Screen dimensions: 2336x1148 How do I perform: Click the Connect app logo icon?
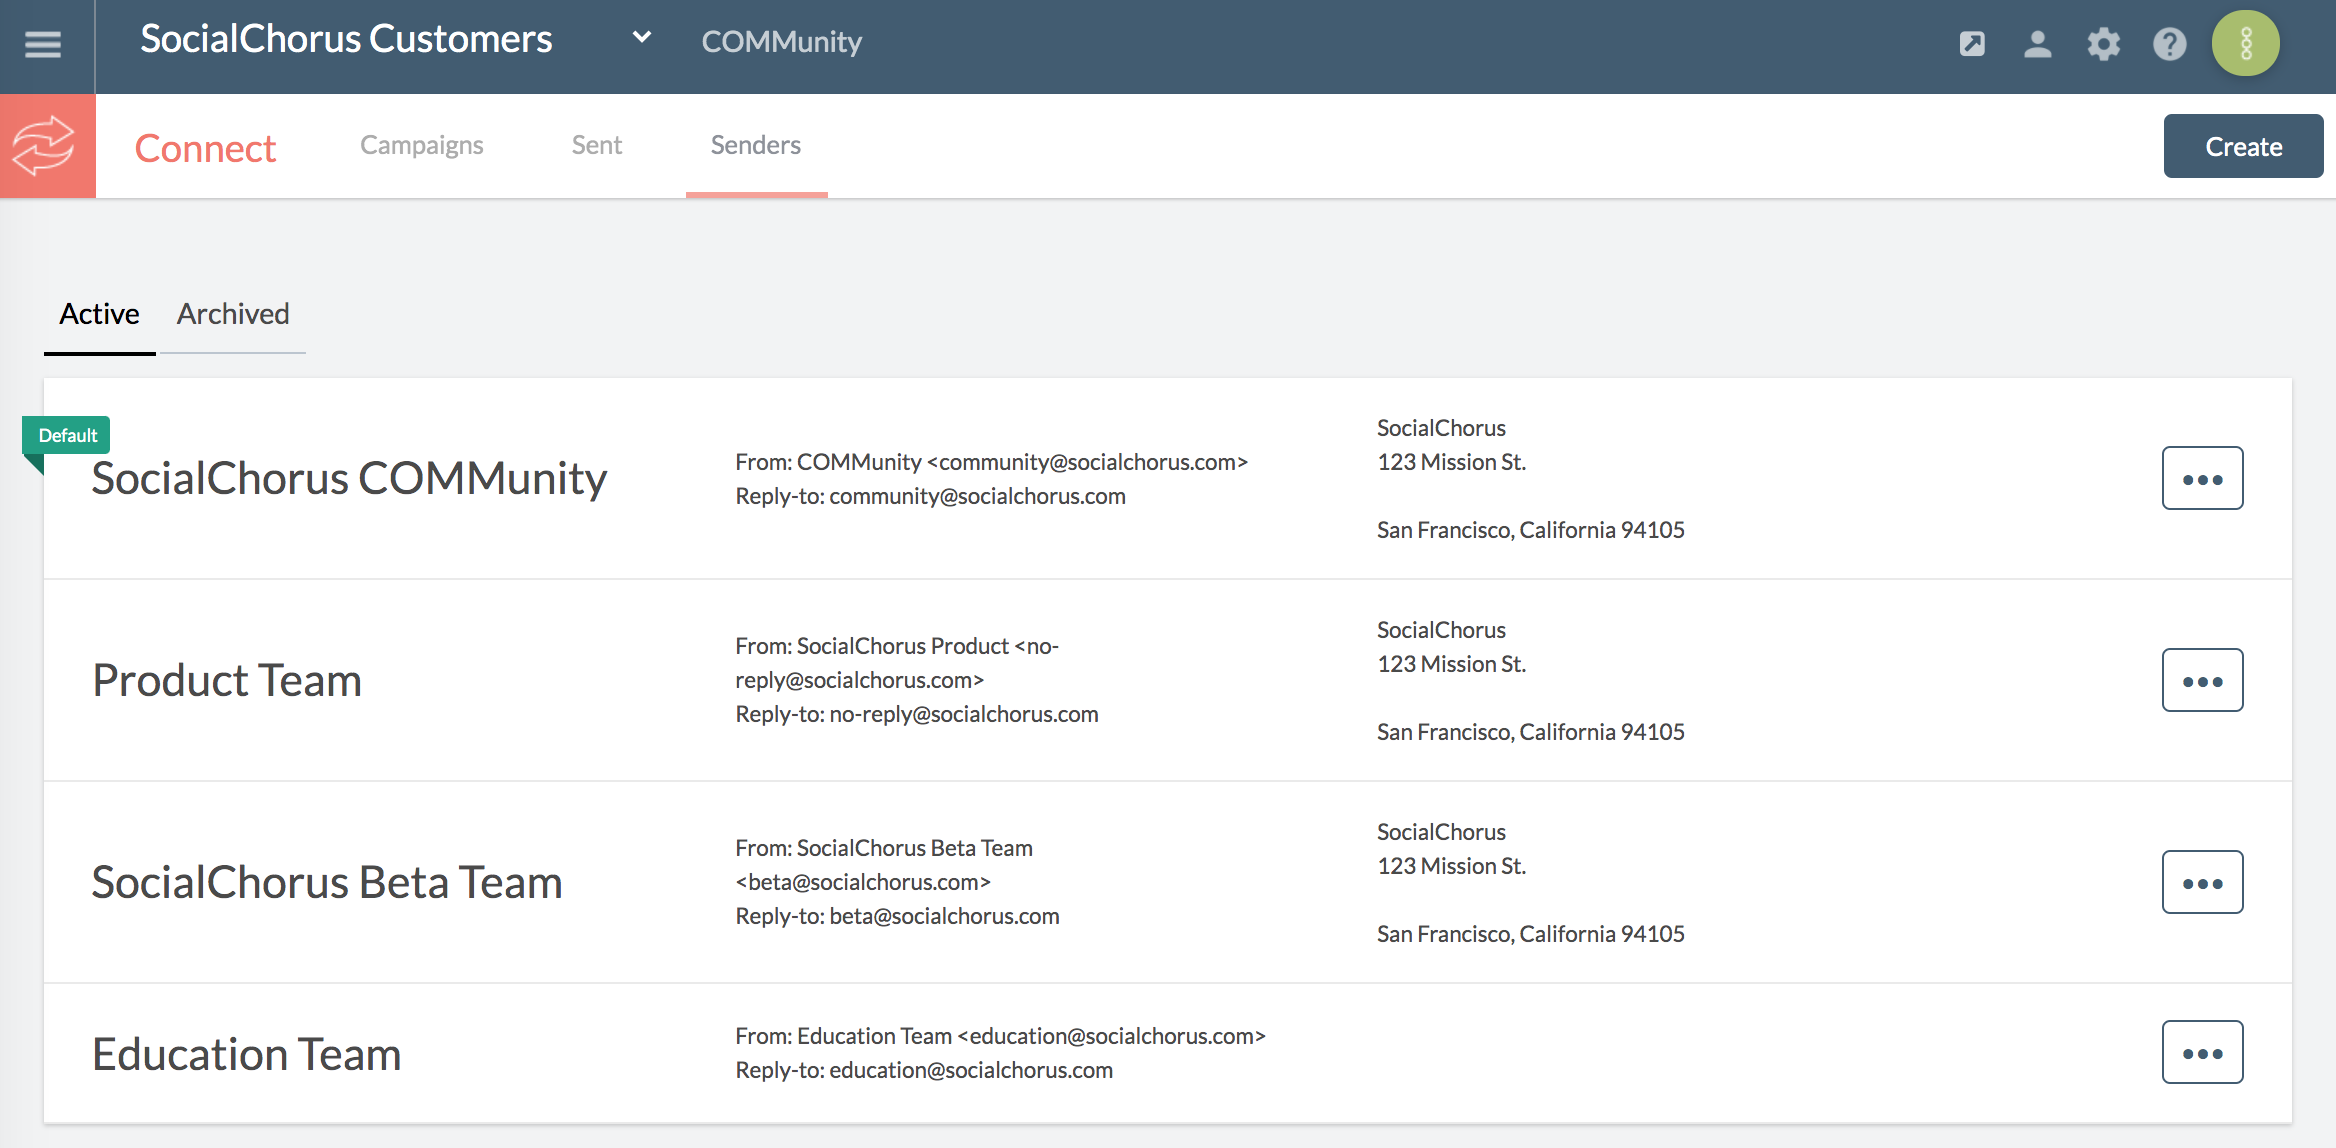point(47,146)
